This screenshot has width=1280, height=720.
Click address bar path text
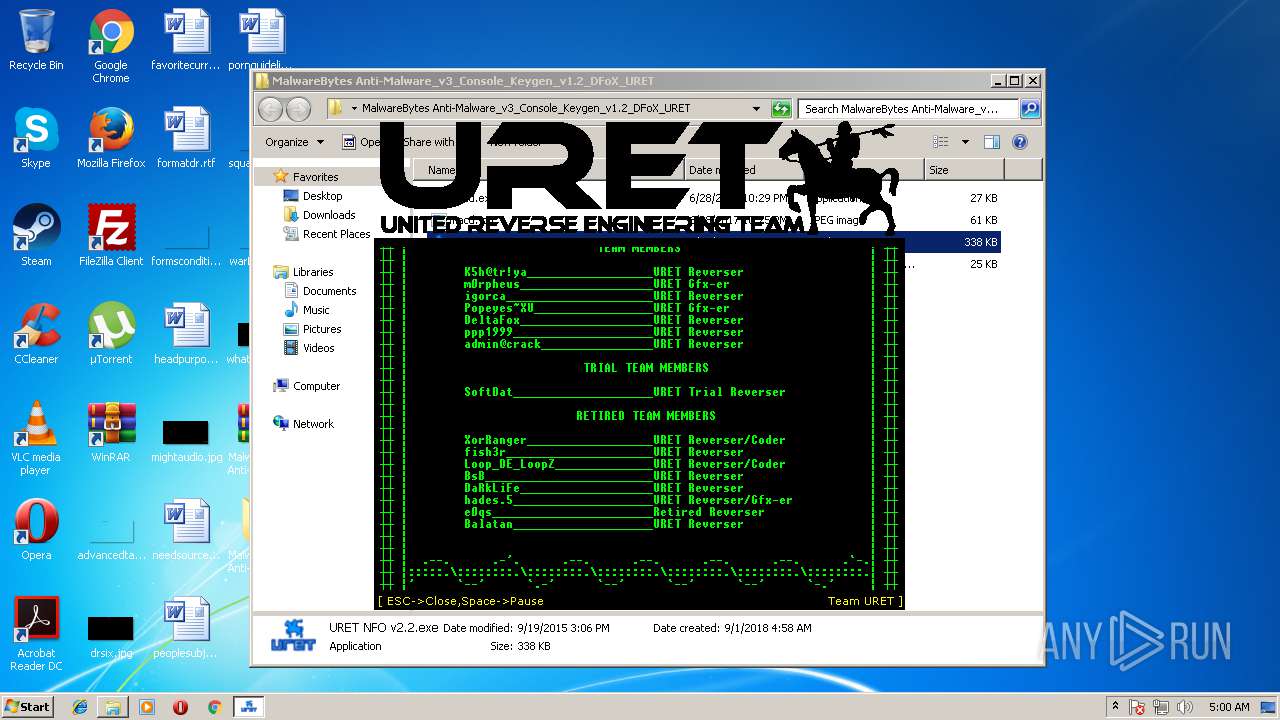(525, 109)
